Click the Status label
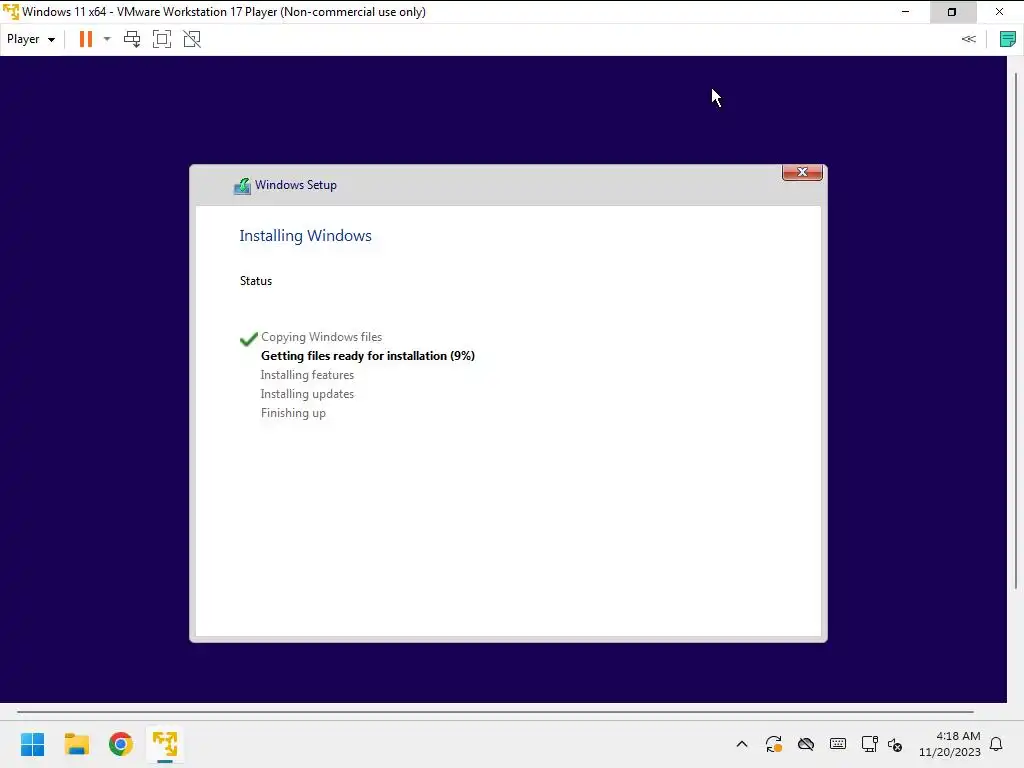This screenshot has width=1024, height=768. (x=255, y=281)
